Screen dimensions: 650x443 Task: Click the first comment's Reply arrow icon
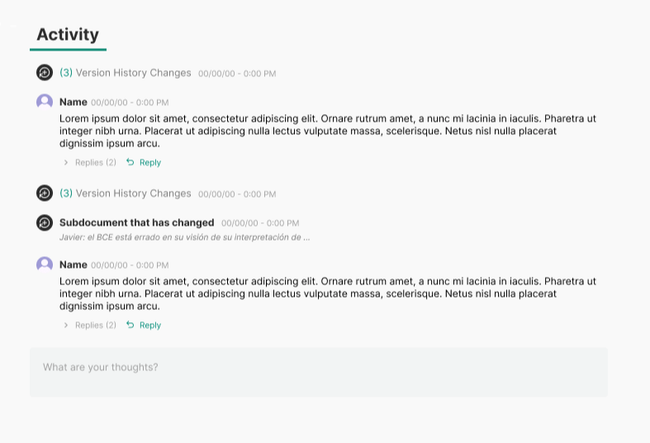tap(130, 162)
